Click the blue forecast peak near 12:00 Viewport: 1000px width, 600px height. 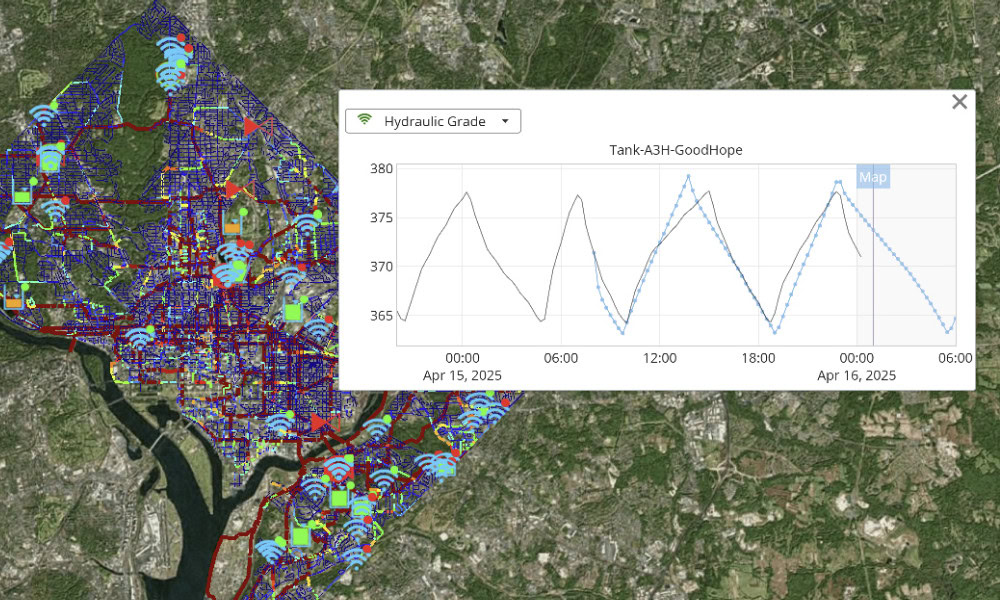pyautogui.click(x=688, y=176)
